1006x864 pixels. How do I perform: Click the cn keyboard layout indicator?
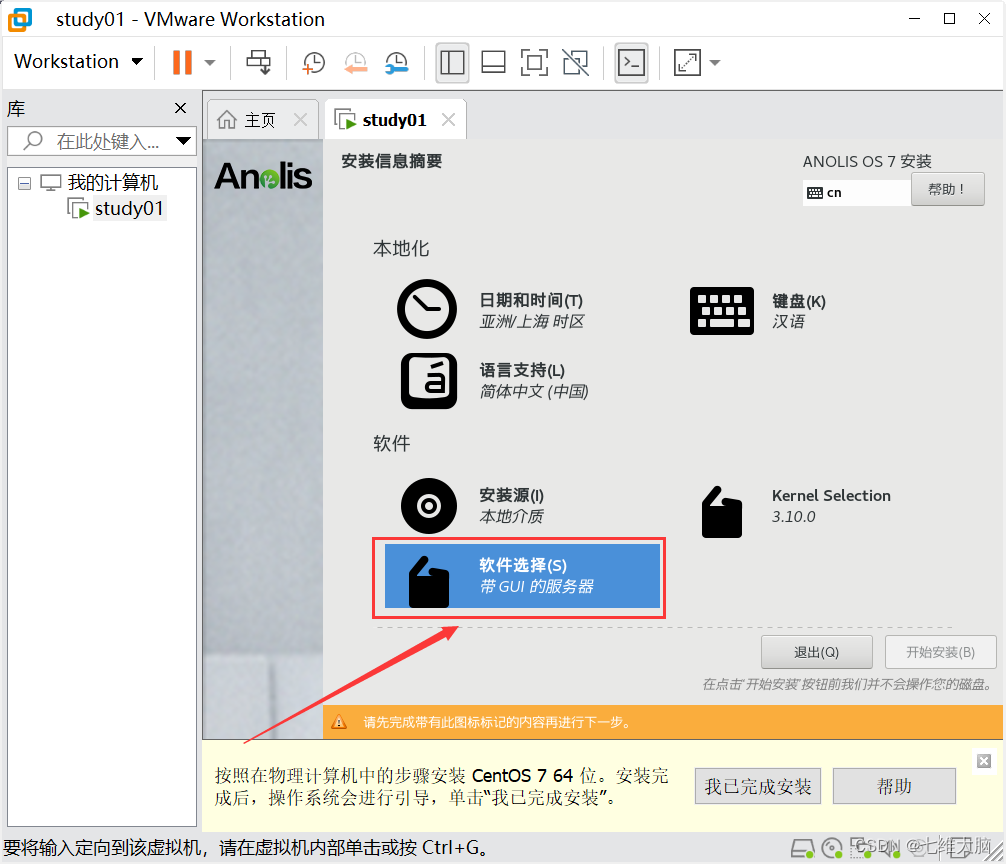coord(856,192)
